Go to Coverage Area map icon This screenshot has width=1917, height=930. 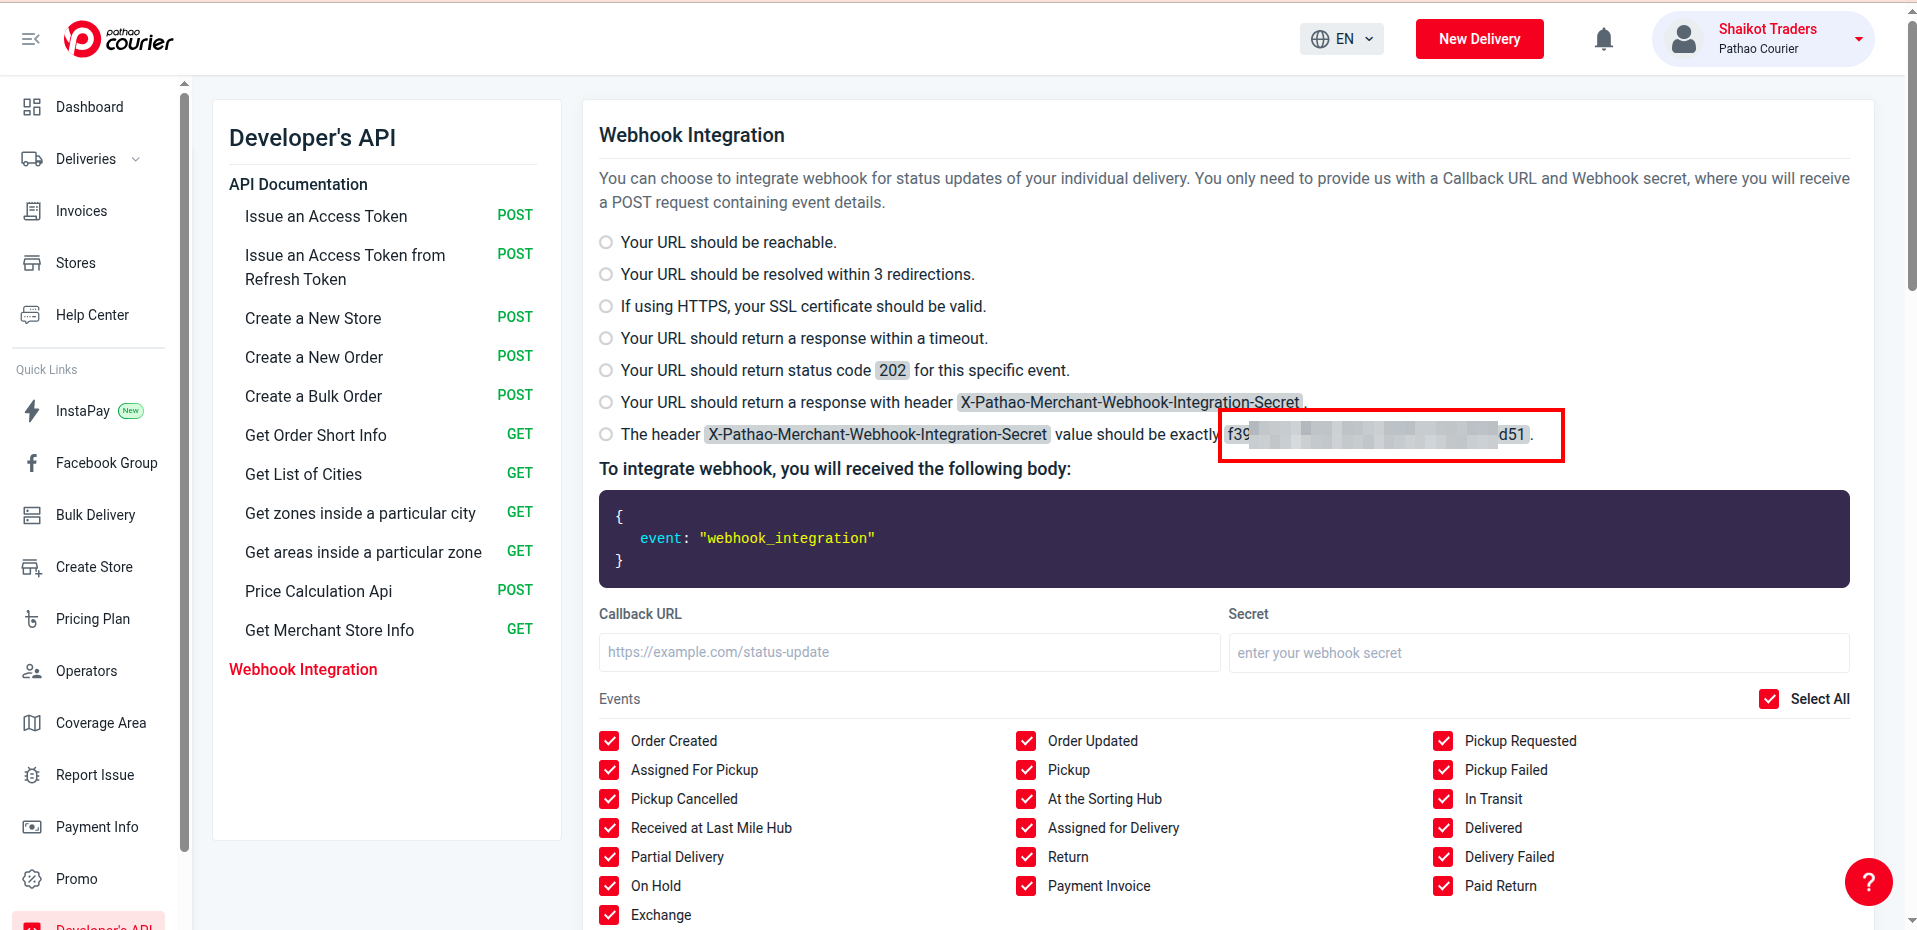pos(32,723)
